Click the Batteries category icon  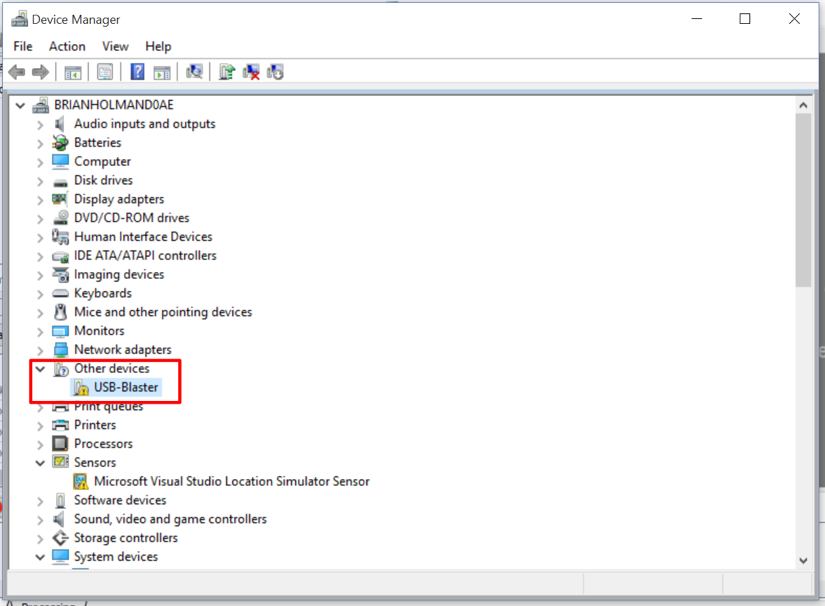tap(60, 143)
